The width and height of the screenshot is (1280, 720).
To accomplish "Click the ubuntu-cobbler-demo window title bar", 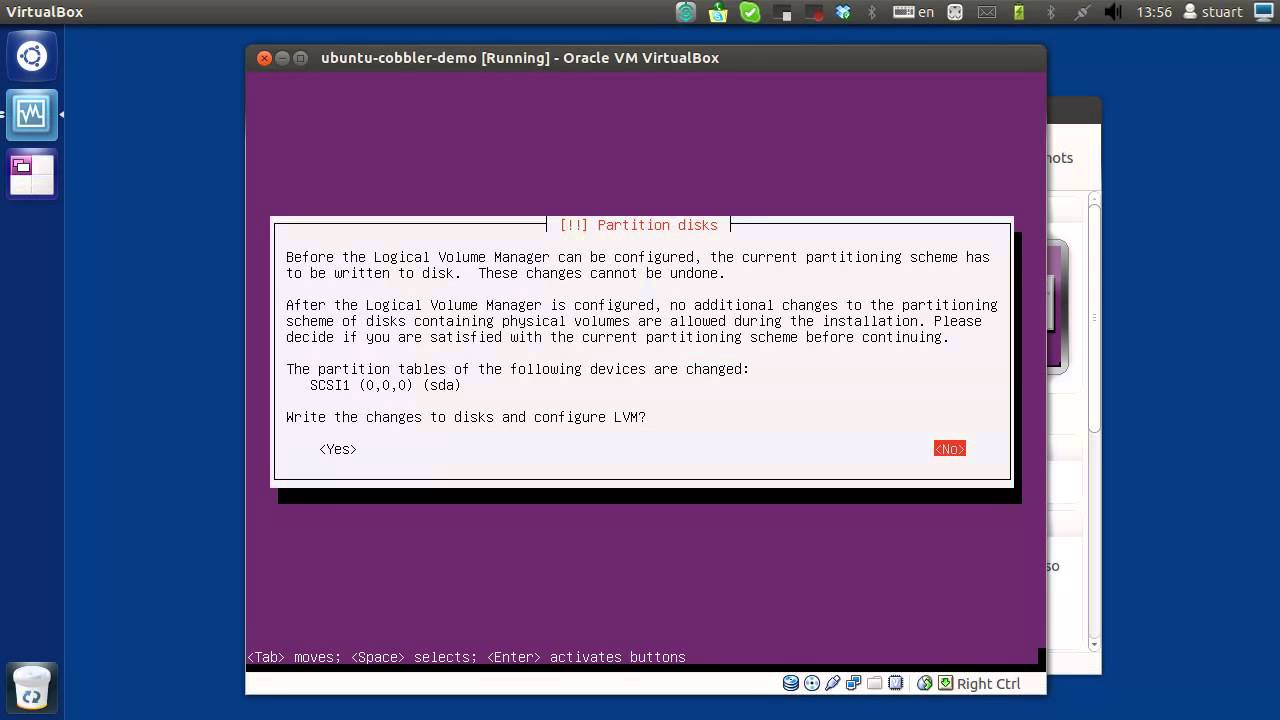I will tap(646, 58).
